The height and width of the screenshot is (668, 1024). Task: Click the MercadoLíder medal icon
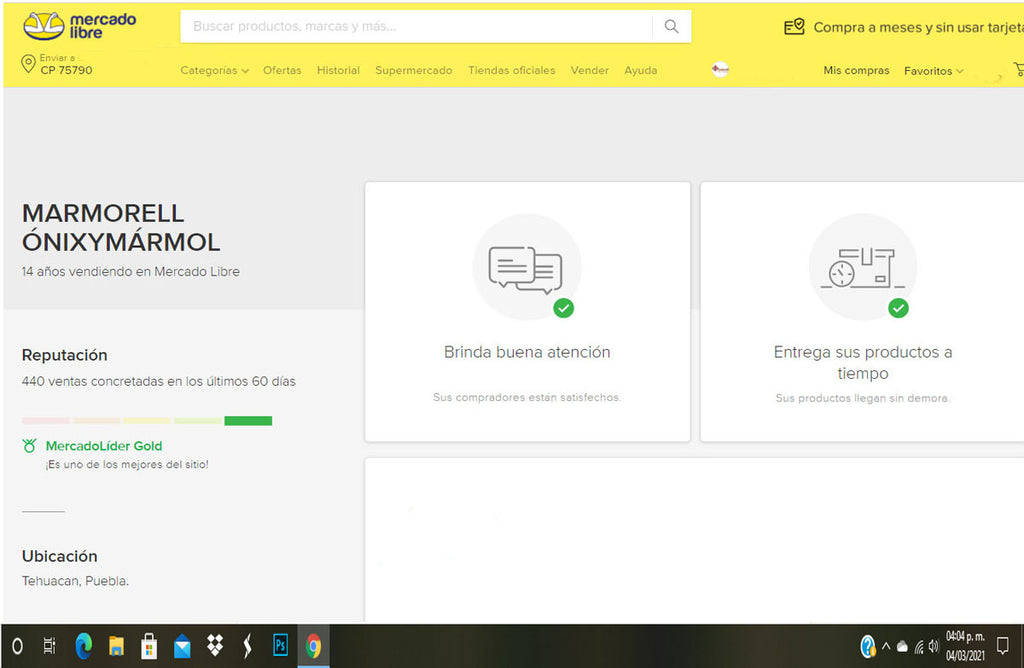tap(29, 446)
